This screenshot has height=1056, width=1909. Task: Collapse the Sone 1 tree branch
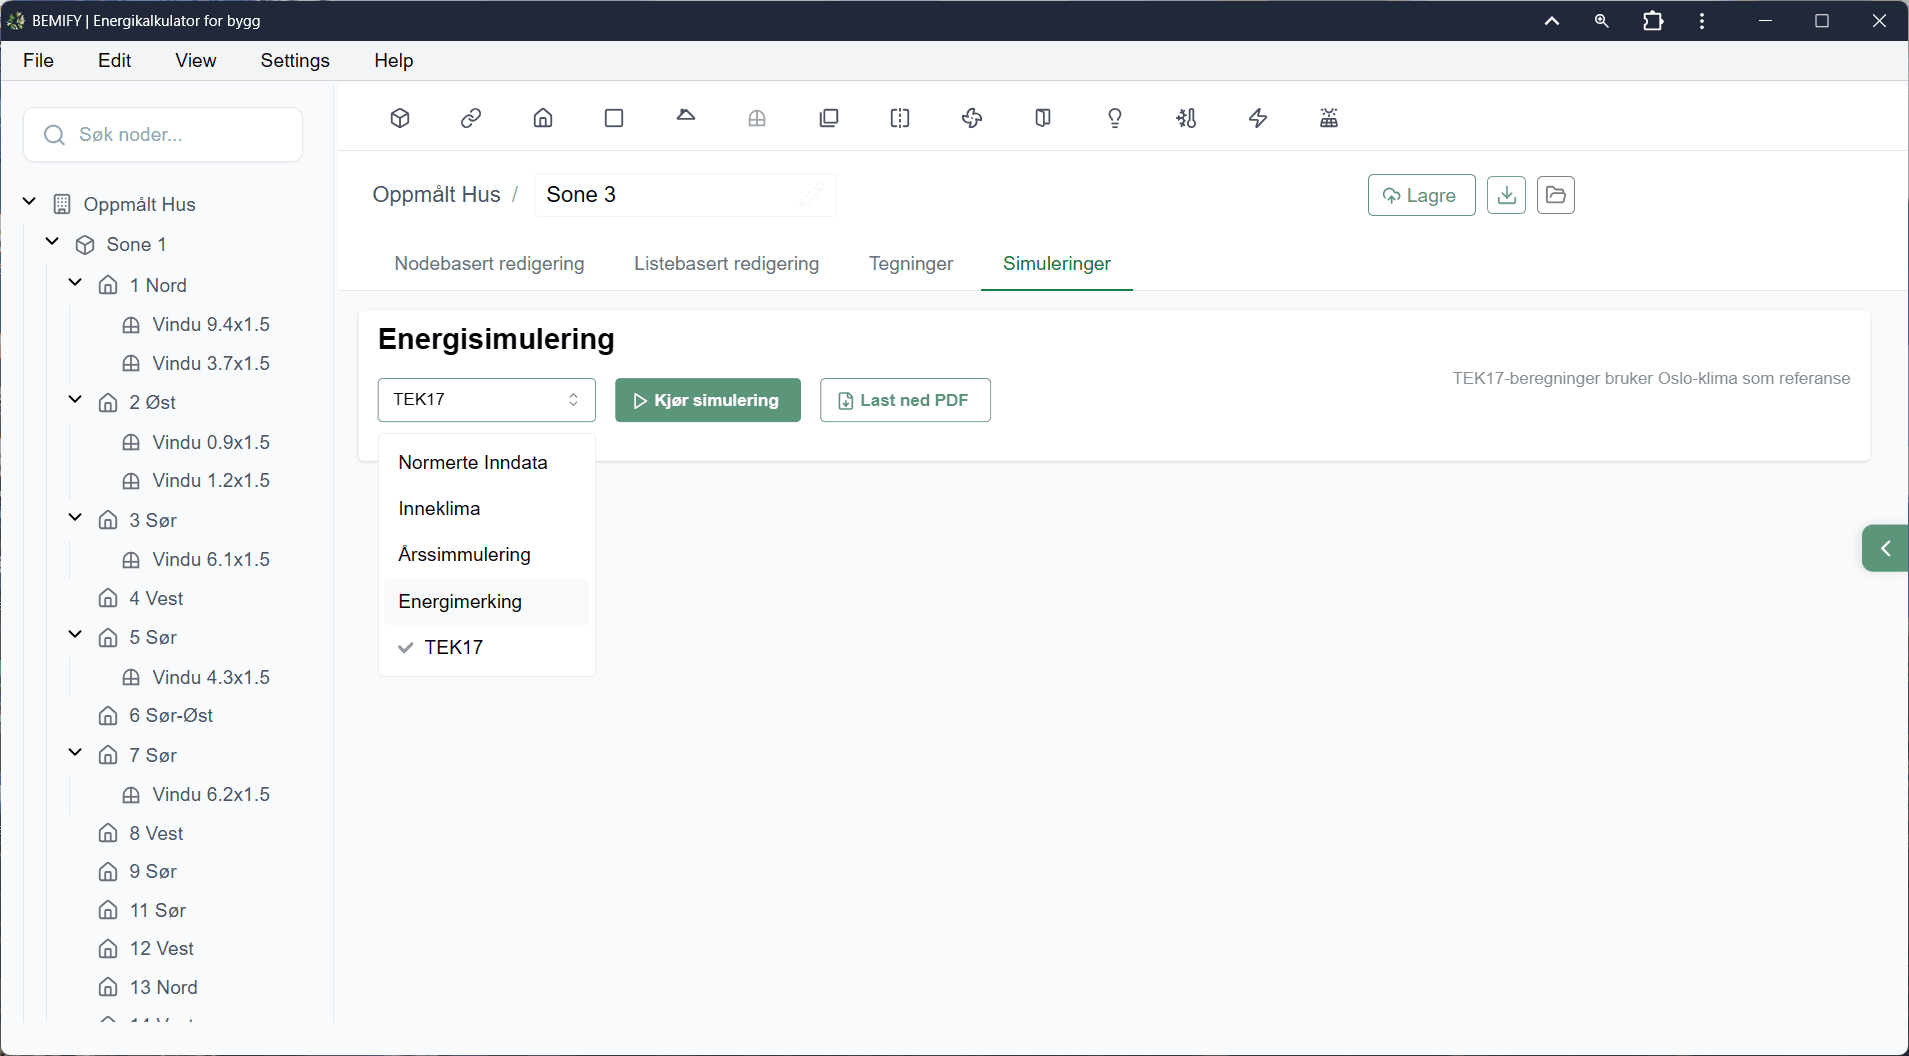click(51, 243)
